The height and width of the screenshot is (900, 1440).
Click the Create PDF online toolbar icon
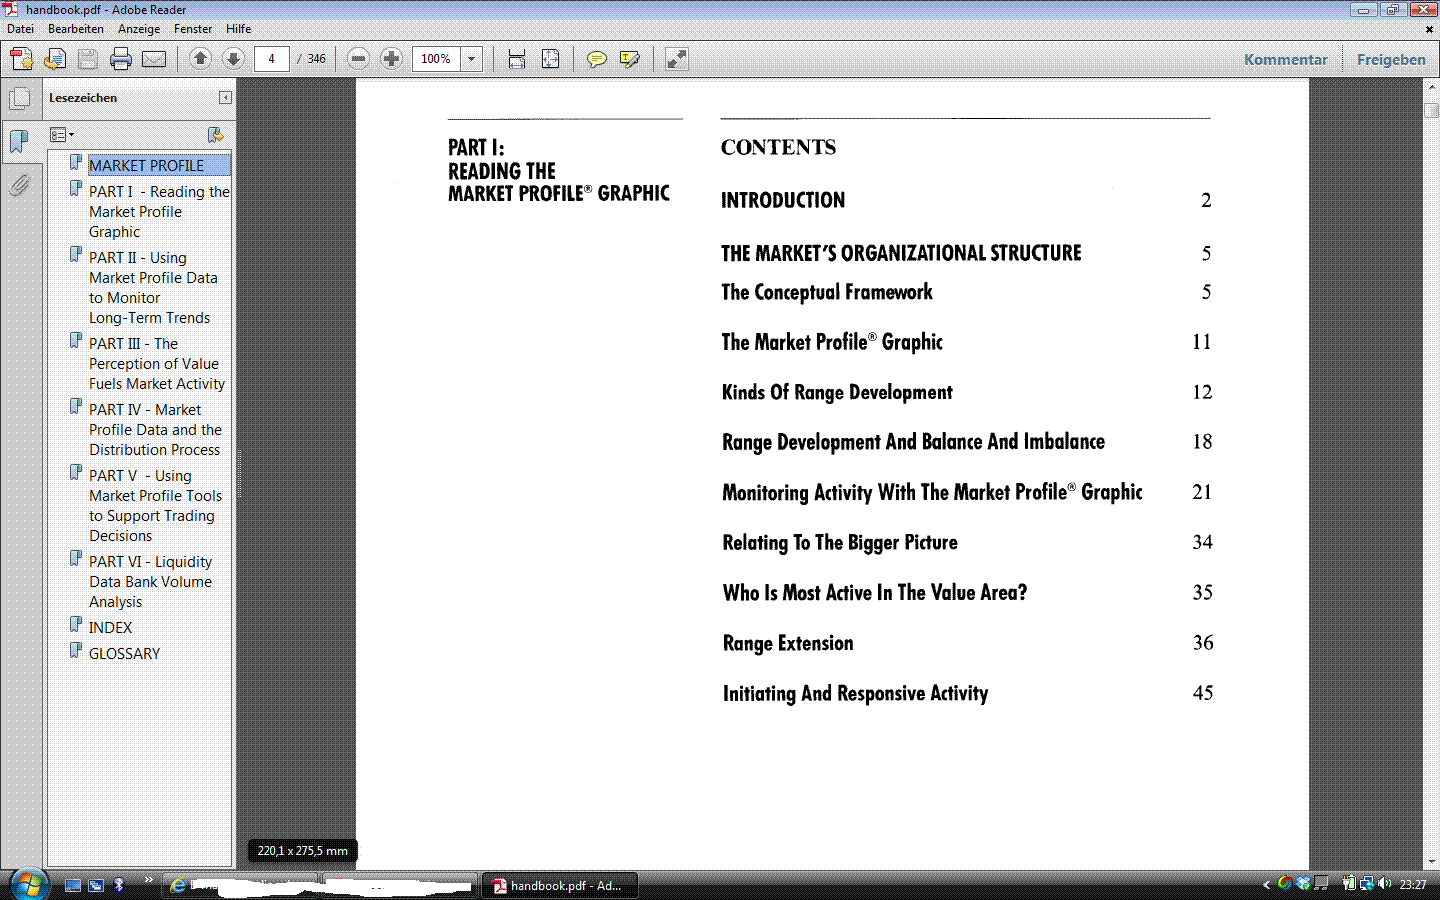click(x=22, y=59)
